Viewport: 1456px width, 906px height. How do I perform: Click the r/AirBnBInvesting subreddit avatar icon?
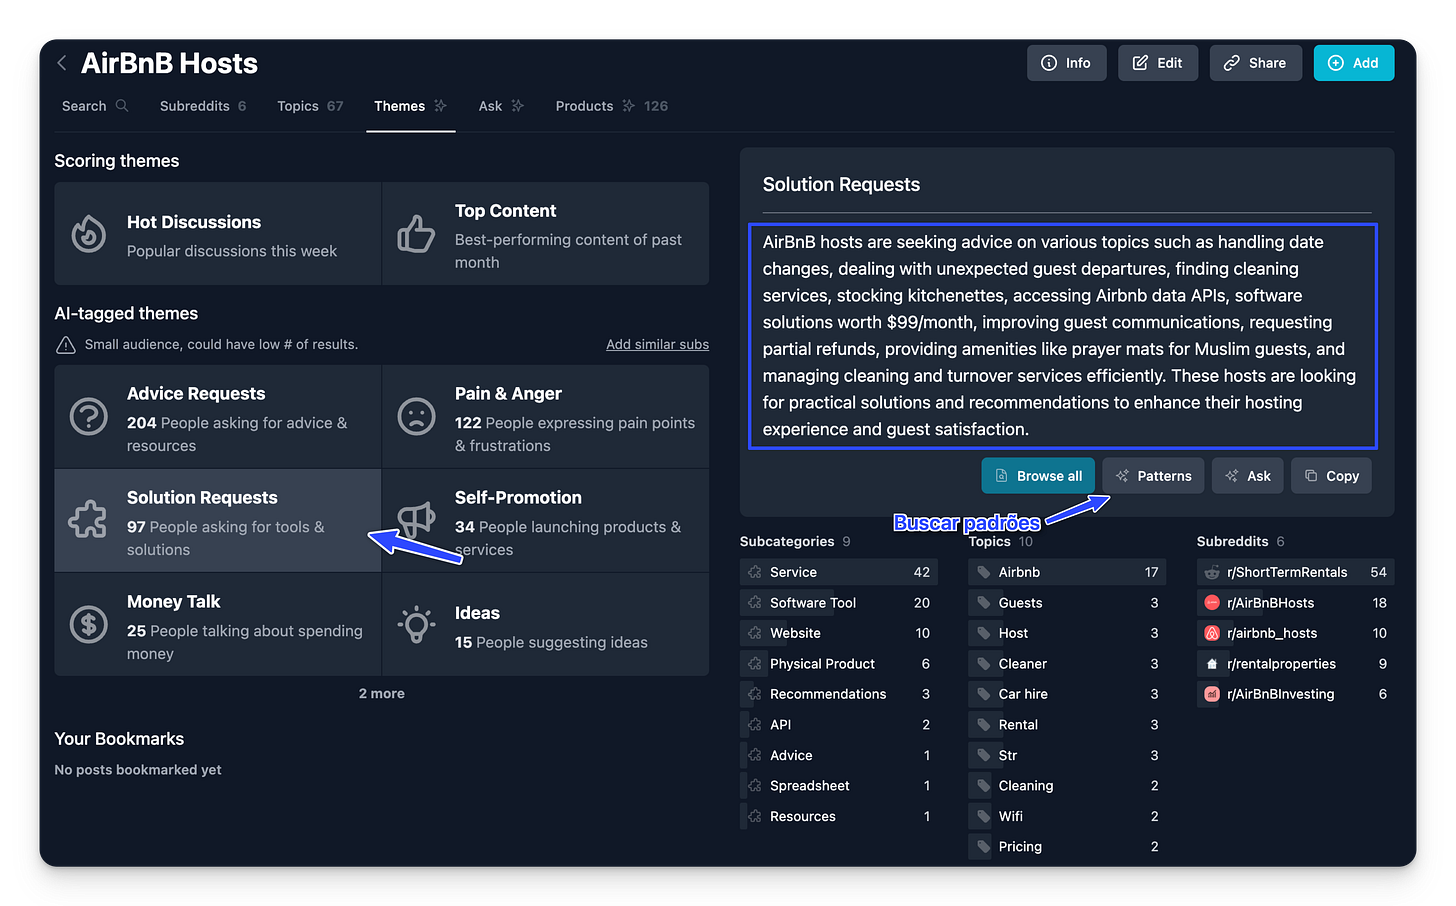[x=1212, y=694]
